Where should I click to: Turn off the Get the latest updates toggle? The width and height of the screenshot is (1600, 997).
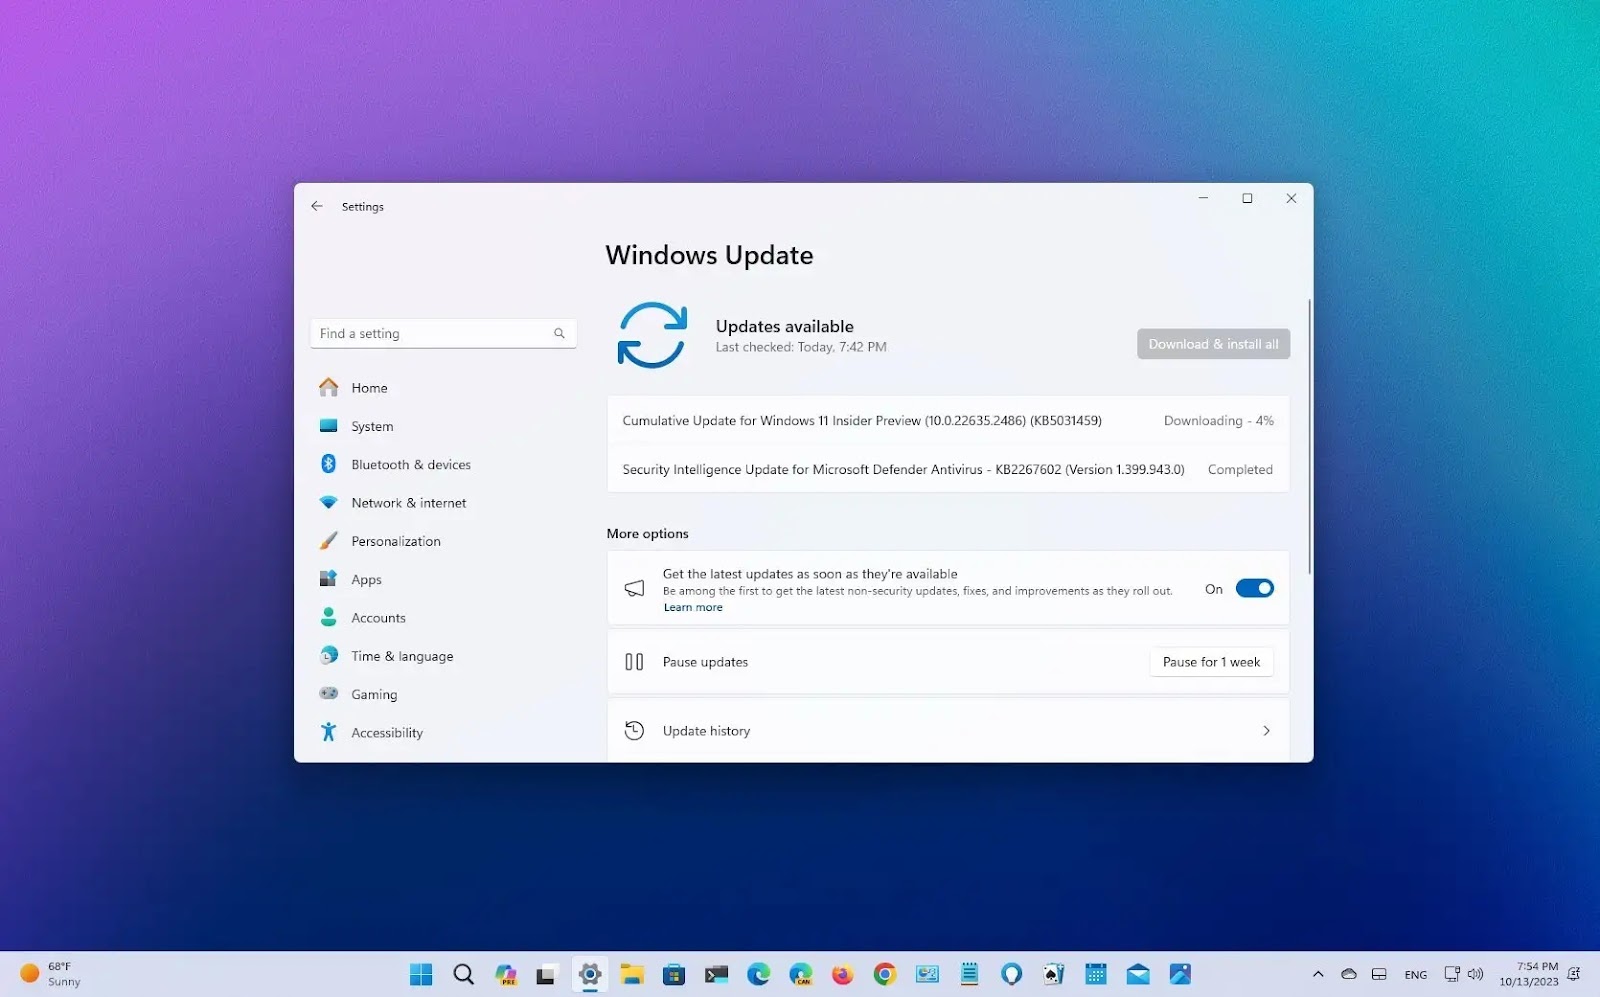pyautogui.click(x=1254, y=589)
